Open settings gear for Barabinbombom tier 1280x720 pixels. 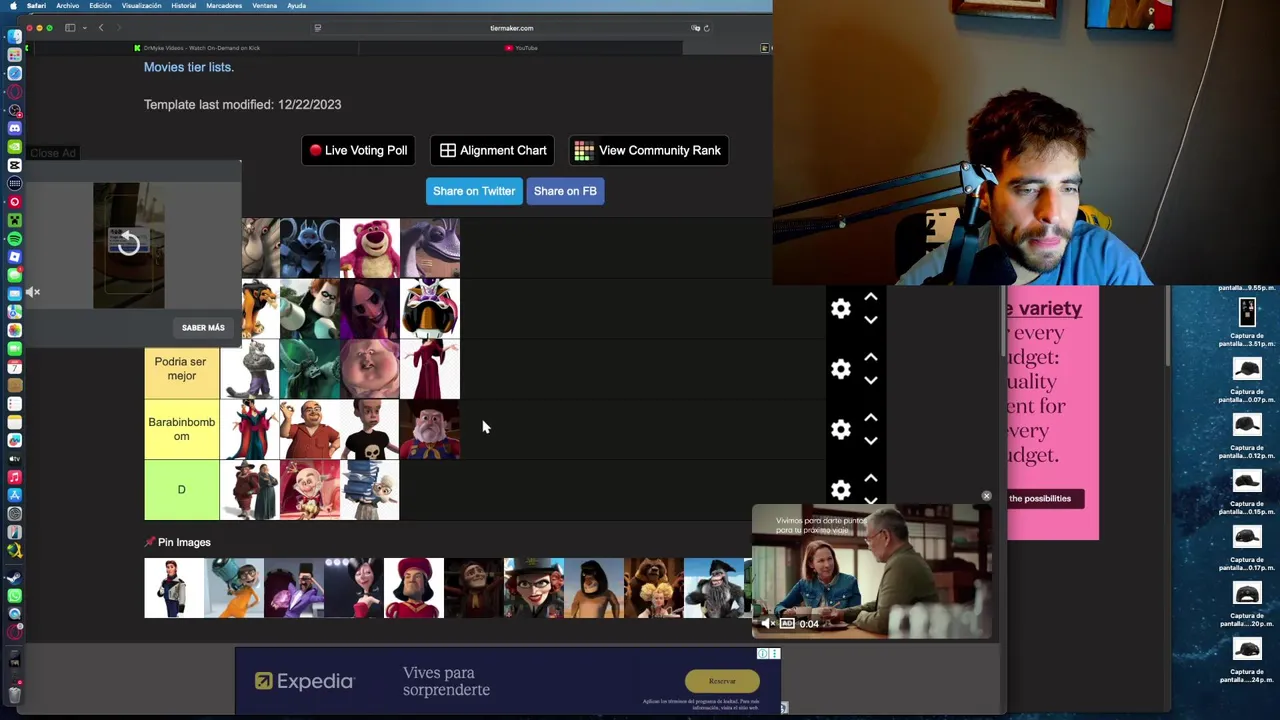click(841, 429)
